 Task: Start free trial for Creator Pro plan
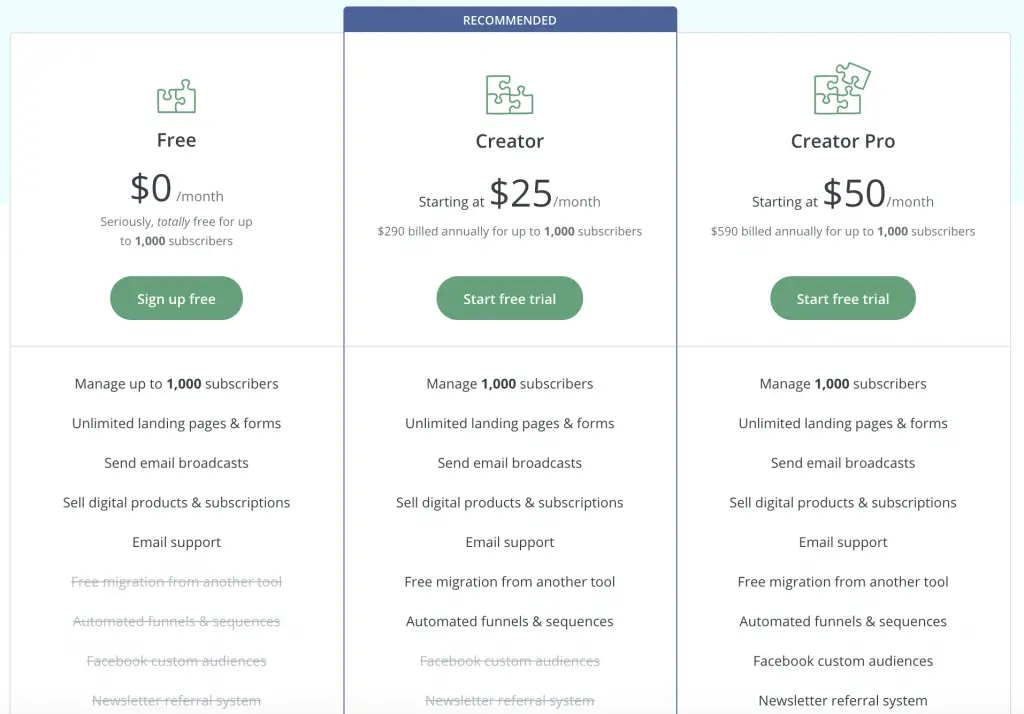pos(843,298)
